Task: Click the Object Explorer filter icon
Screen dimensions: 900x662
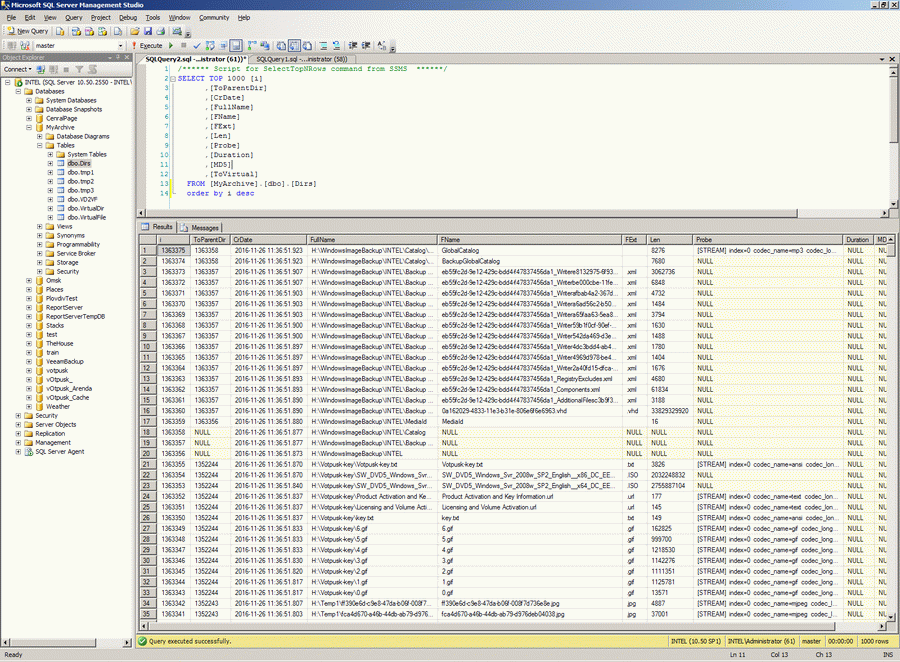Action: tap(79, 69)
